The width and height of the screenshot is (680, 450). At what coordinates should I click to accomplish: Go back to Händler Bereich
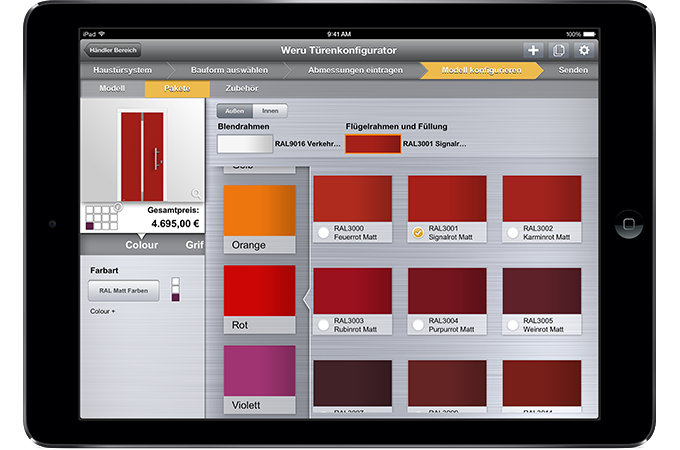pyautogui.click(x=112, y=50)
